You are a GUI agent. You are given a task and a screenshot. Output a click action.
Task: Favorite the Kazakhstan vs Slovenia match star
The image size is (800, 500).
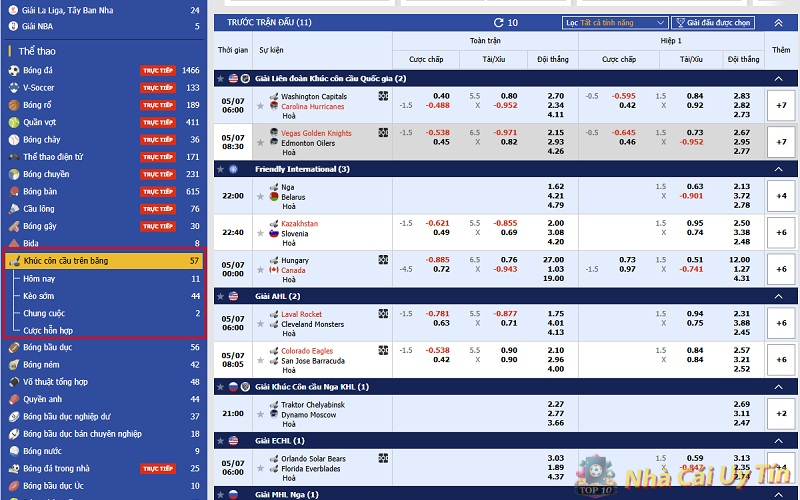click(260, 233)
